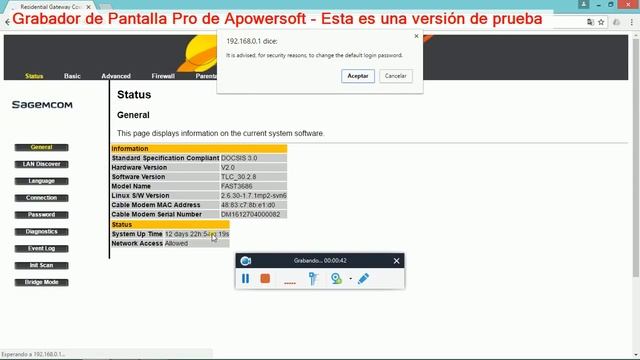This screenshot has width=640, height=360.
Task: Open the Firewall navigation tab
Action: (163, 76)
